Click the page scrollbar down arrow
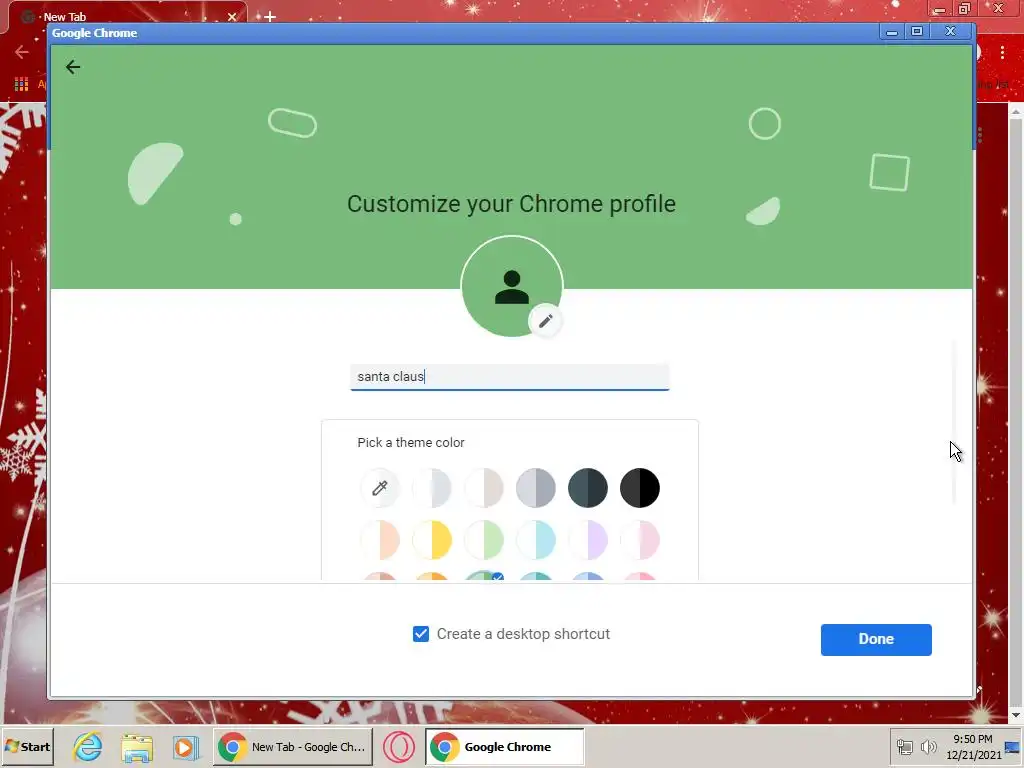1024x768 pixels. 1016,715
